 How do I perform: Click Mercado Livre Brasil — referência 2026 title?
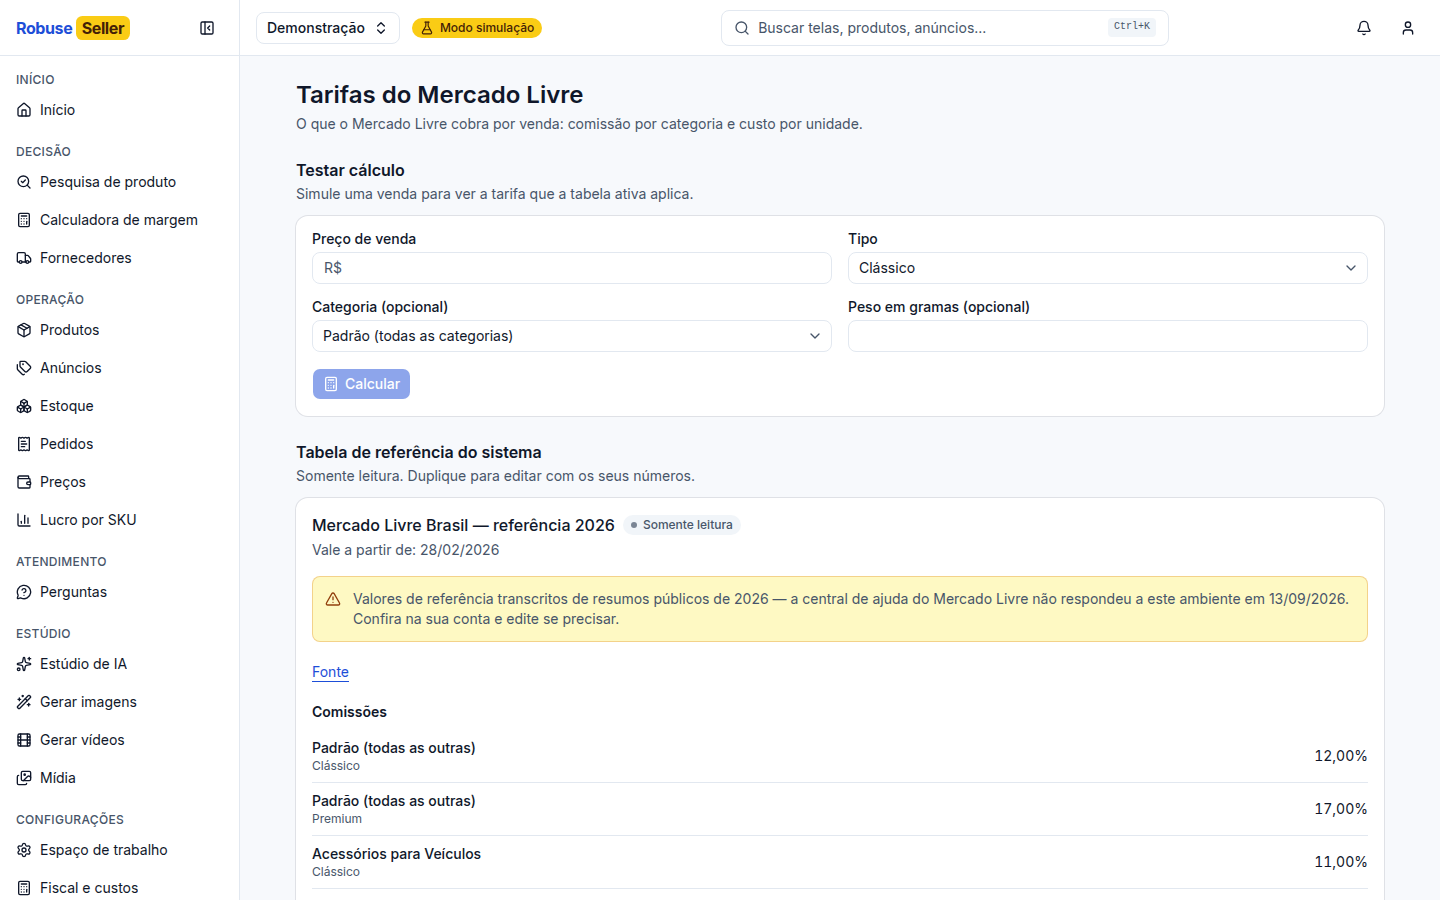463,525
